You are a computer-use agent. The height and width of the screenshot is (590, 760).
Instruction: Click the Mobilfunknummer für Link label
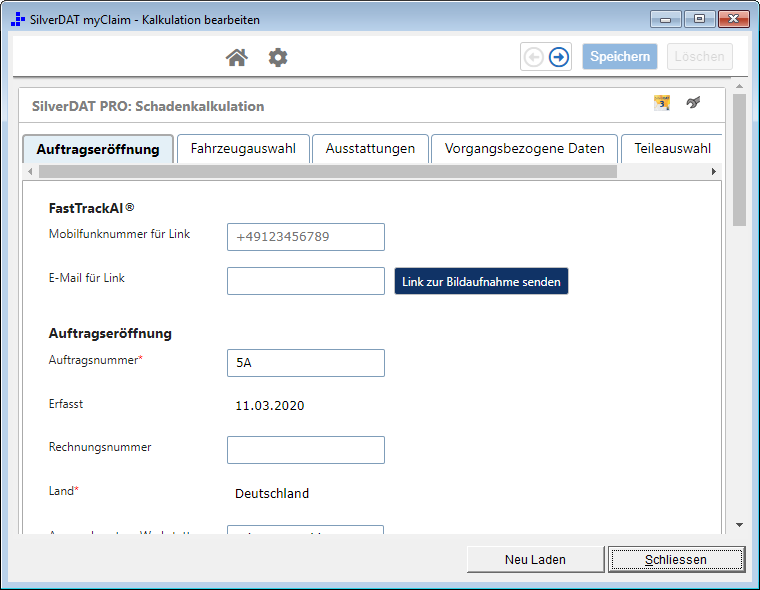pyautogui.click(x=119, y=234)
